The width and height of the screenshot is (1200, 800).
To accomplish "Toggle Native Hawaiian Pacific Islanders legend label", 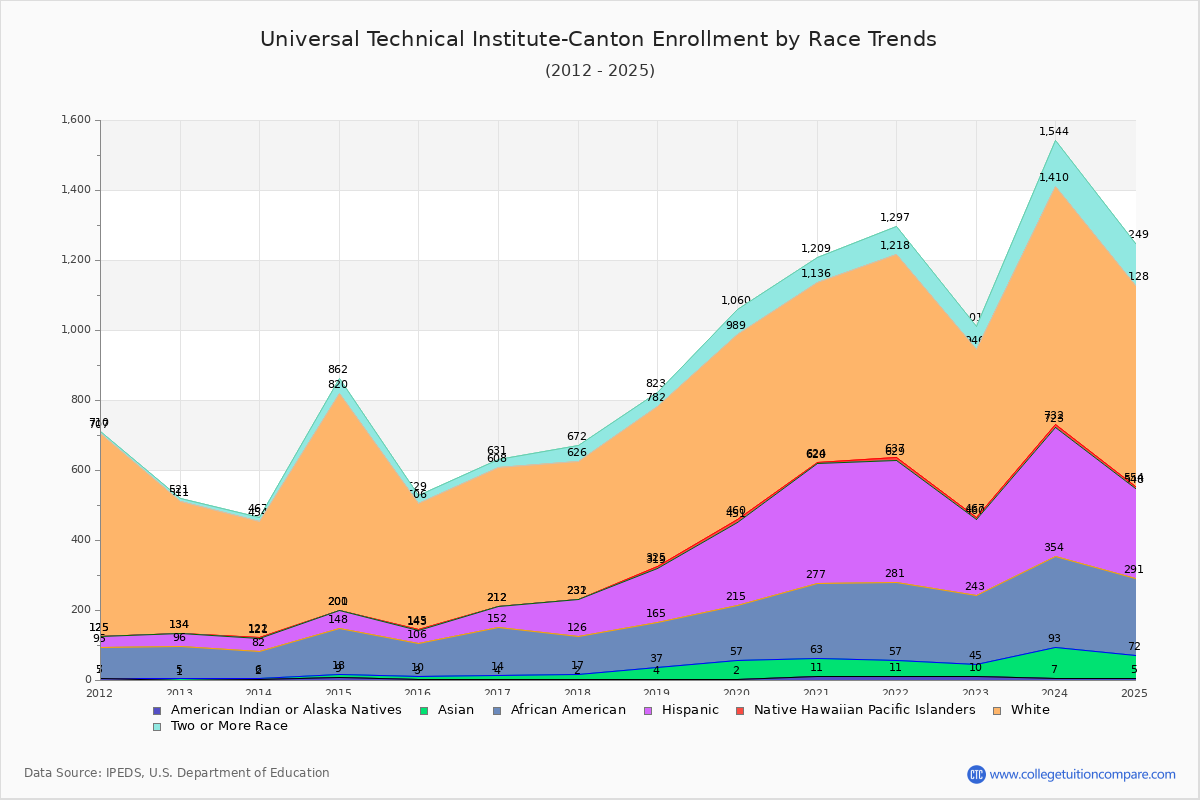I will point(864,710).
